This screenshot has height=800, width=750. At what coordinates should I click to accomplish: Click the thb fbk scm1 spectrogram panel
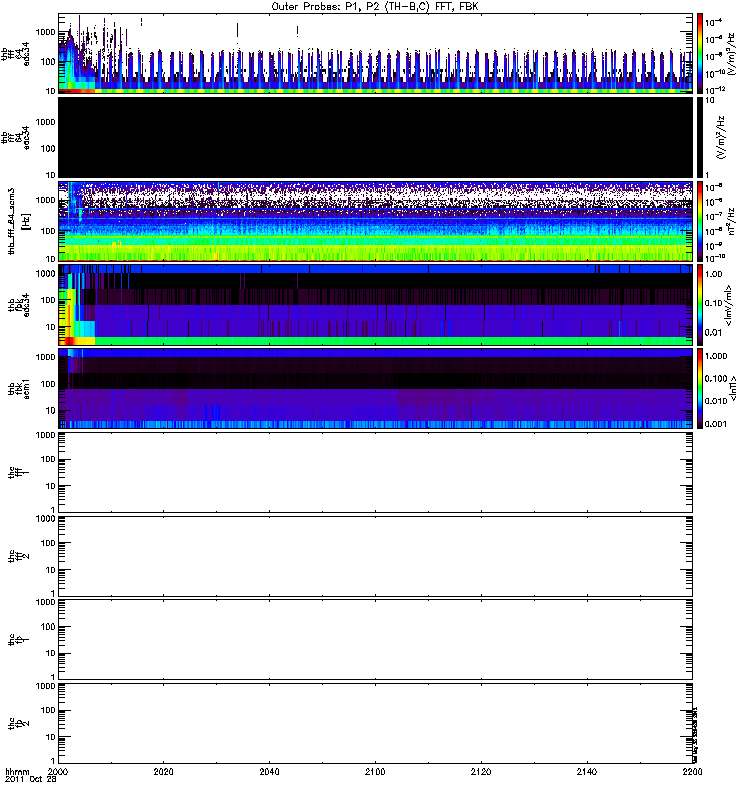[375, 387]
